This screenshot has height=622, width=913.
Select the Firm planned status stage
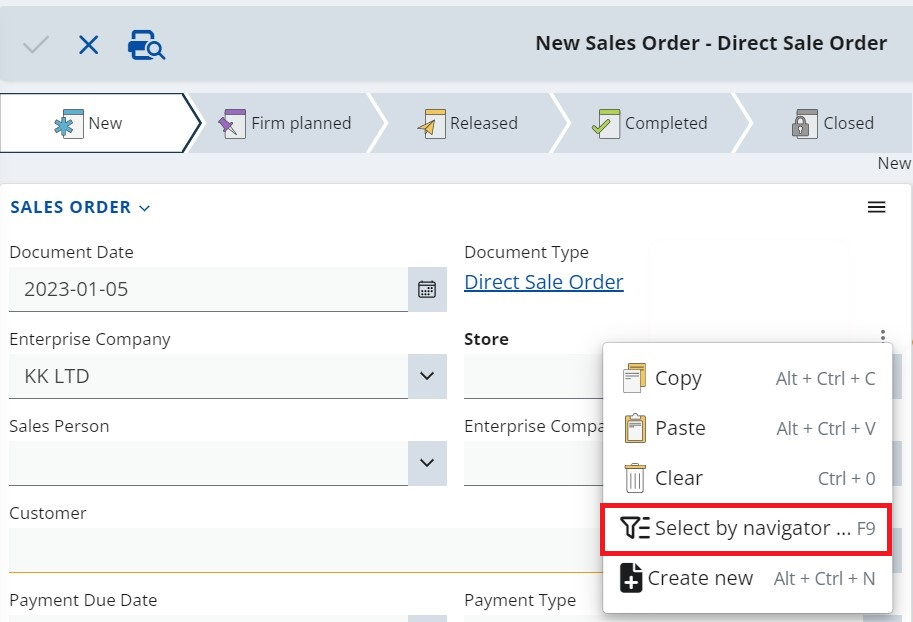(285, 123)
